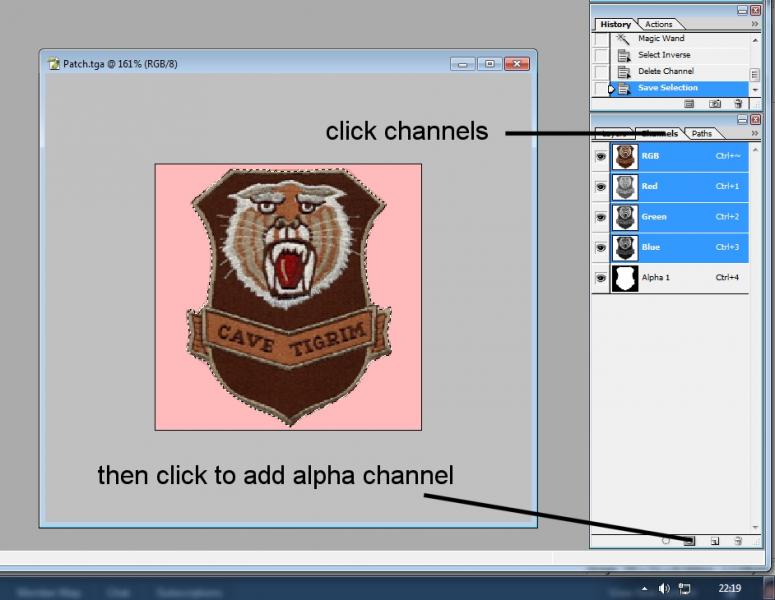Collapse the History panel group
Image resolution: width=775 pixels, height=600 pixels.
click(x=742, y=10)
